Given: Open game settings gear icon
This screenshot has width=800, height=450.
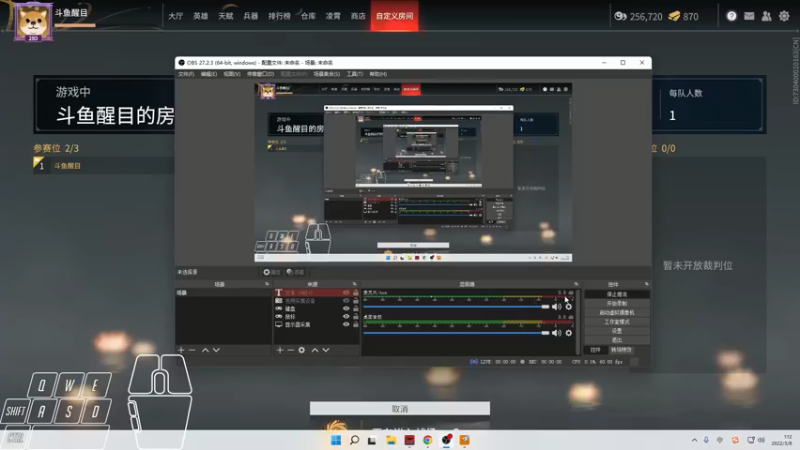Looking at the screenshot, I should point(784,16).
